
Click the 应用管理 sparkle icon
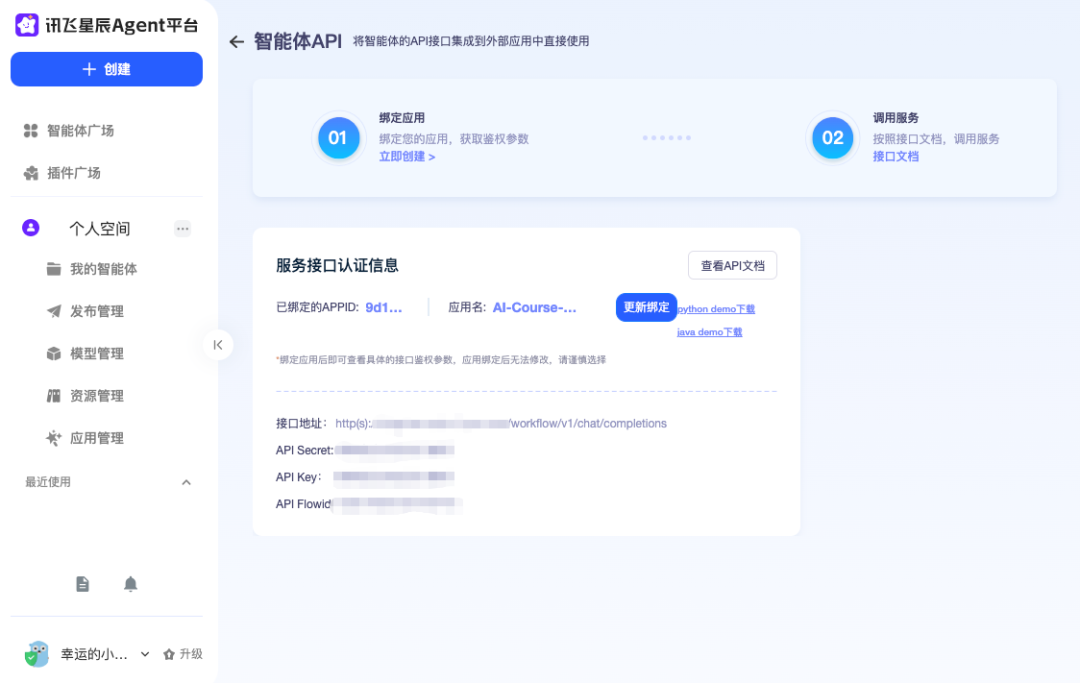coord(54,438)
